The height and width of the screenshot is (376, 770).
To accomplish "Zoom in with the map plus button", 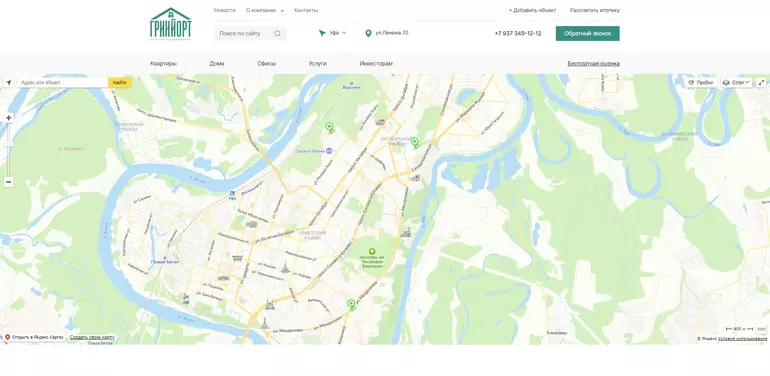I will [8, 118].
